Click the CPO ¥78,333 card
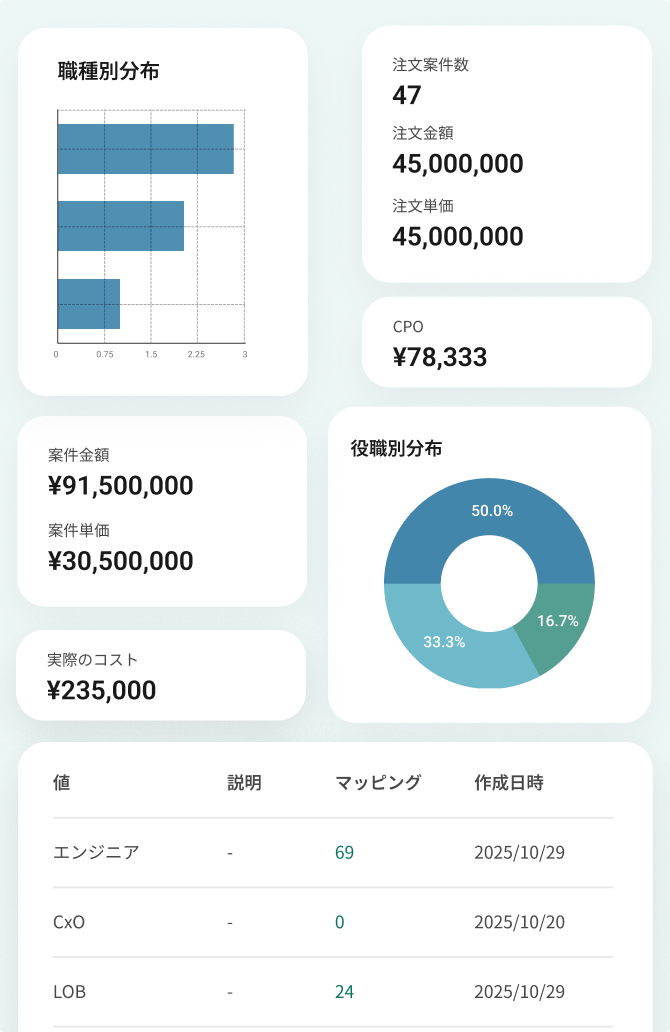This screenshot has width=670, height=1032. (506, 342)
